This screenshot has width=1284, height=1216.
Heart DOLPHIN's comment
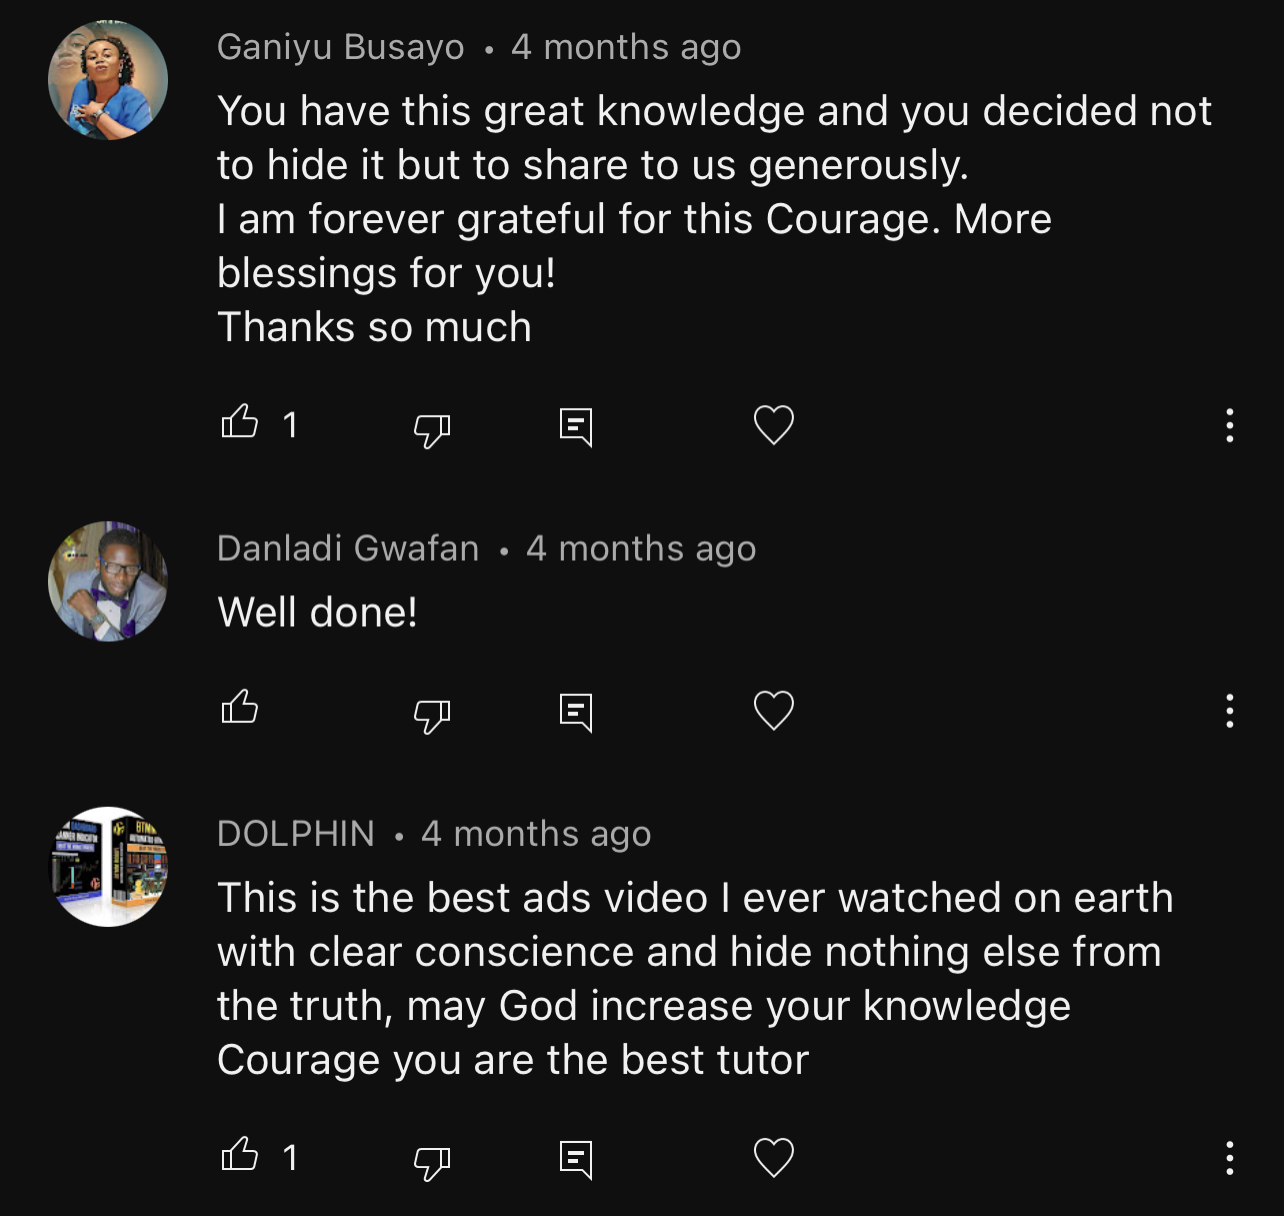[x=773, y=1157]
